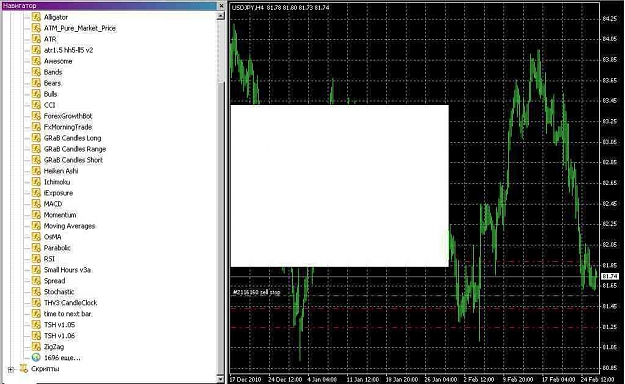Click the Навигатор panel title
This screenshot has height=384, width=625.
[x=20, y=6]
